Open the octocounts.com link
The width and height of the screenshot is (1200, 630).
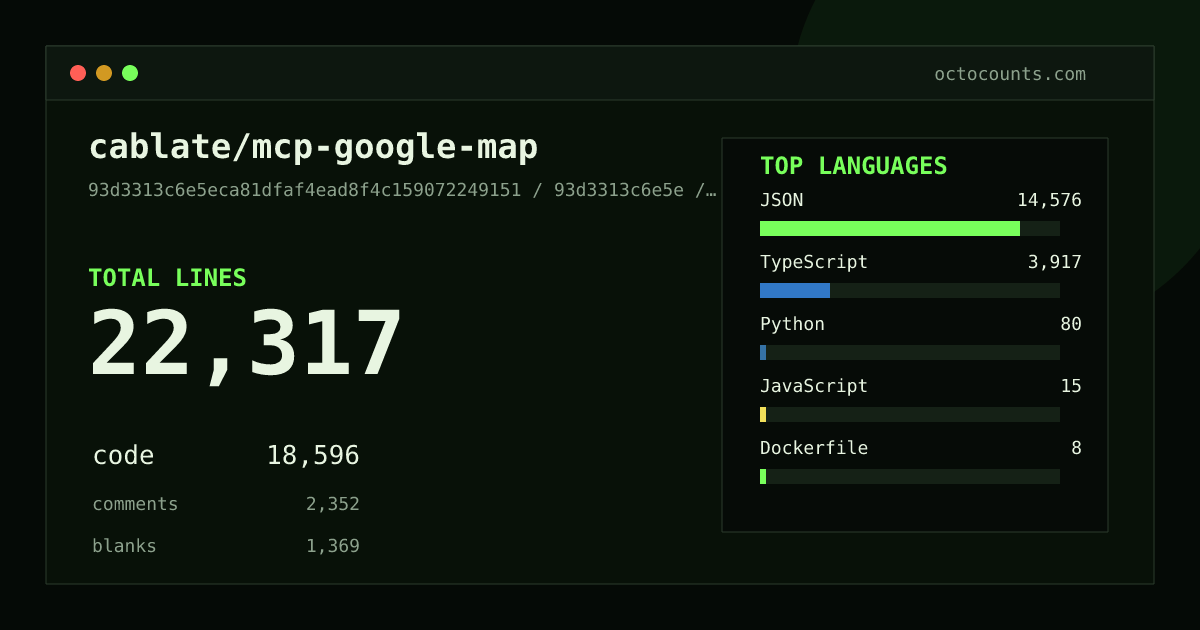click(1010, 74)
